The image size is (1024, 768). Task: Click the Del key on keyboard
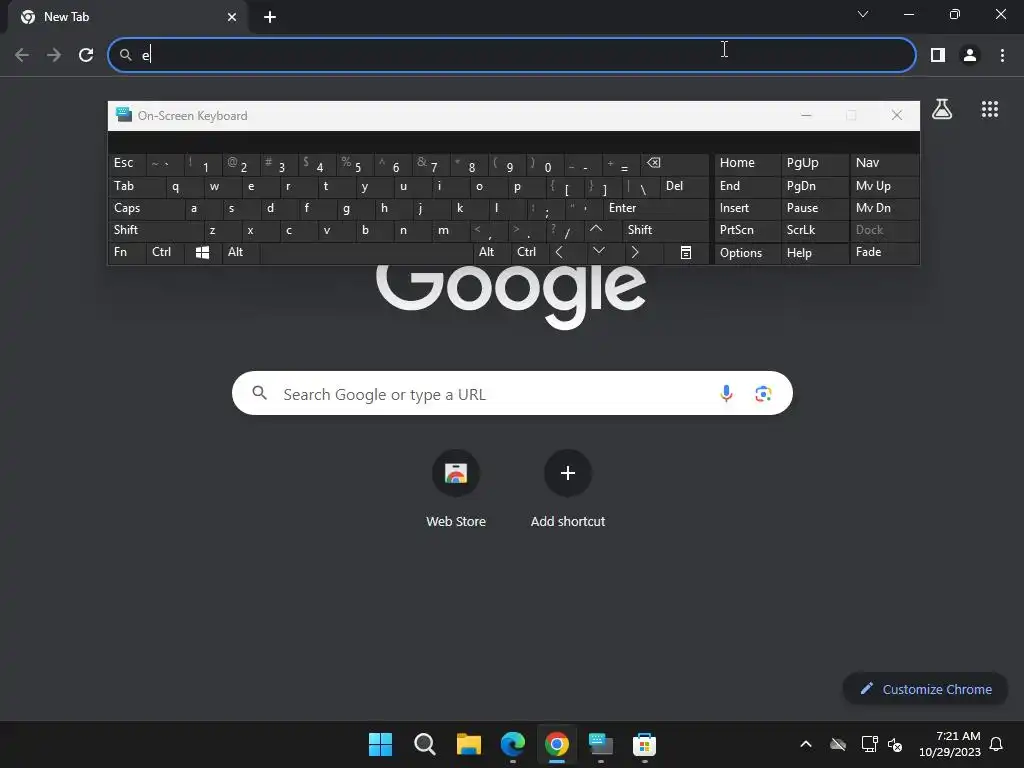pyautogui.click(x=684, y=186)
